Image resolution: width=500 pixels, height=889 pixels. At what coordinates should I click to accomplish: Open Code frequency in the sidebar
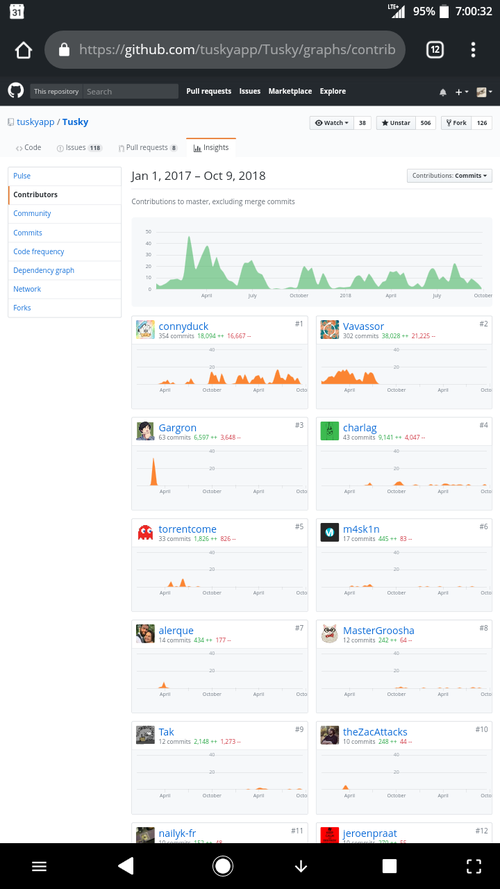(x=65, y=252)
